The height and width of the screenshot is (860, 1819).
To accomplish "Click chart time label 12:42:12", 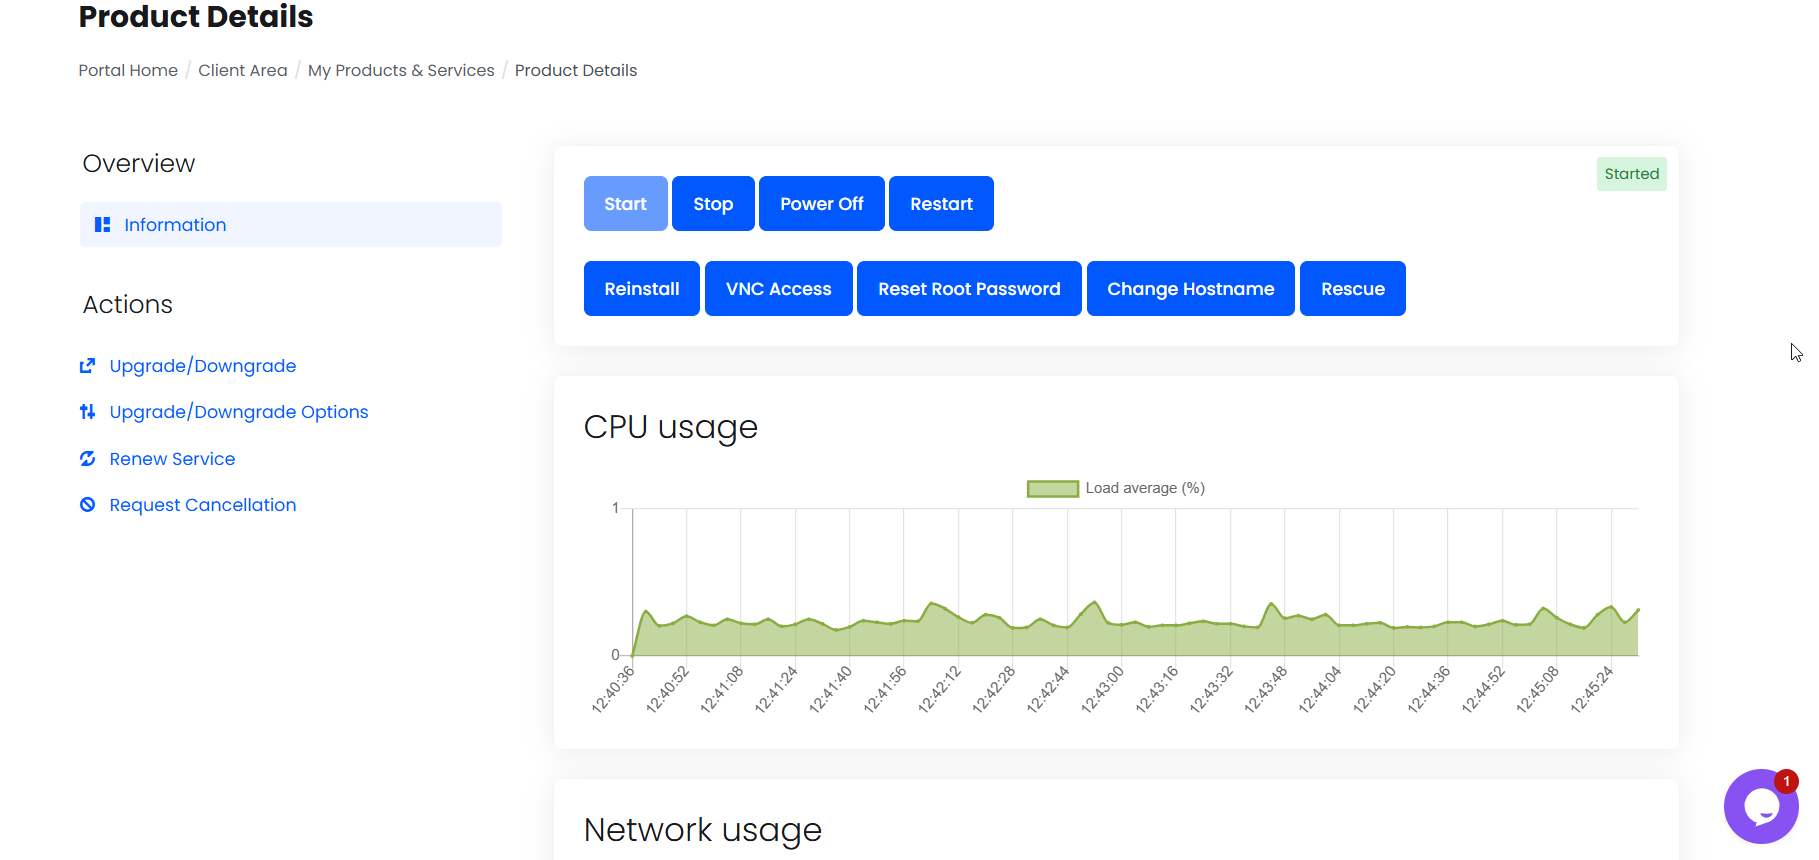I will (939, 690).
